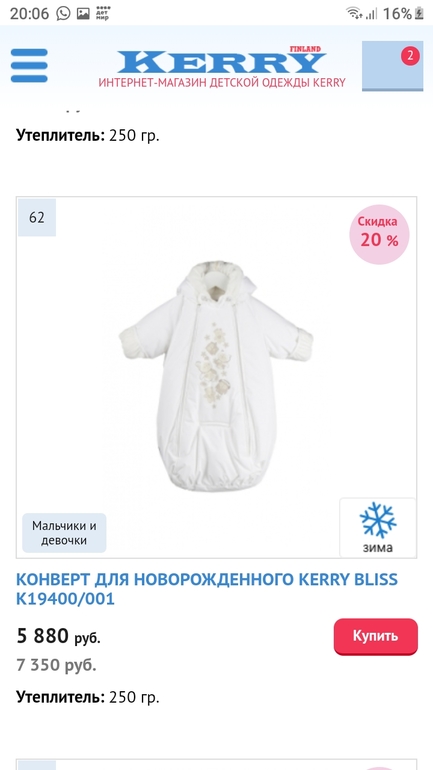
Task: Tap the Wi-Fi status icon
Action: tap(353, 13)
